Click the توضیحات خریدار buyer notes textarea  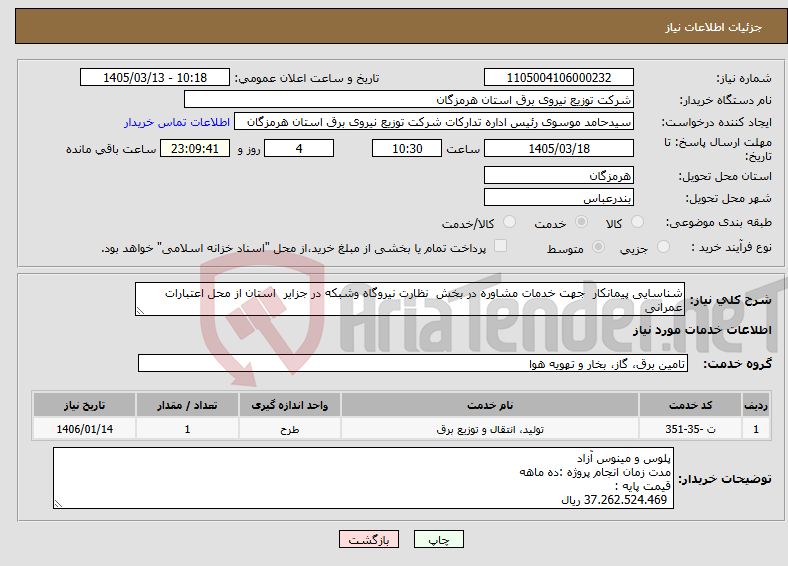363,479
